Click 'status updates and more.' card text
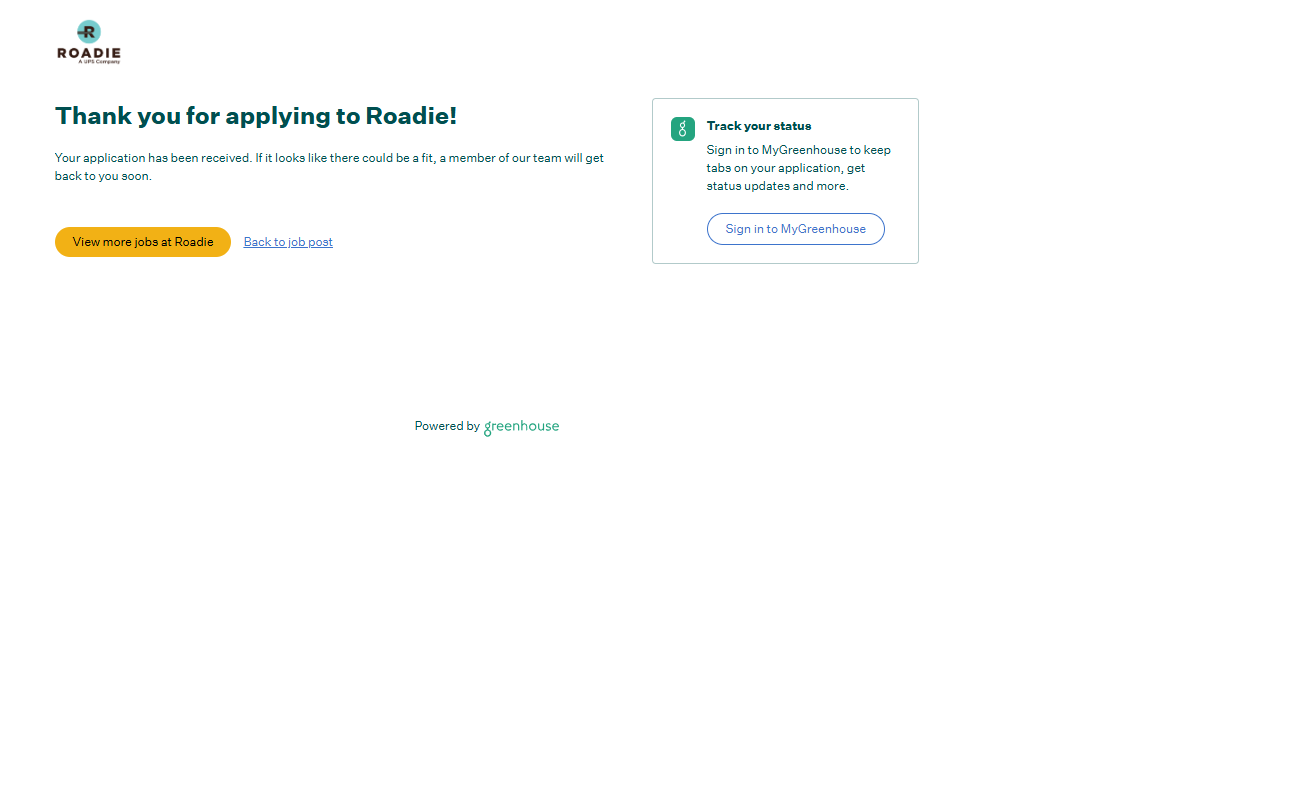The image size is (1297, 785). pyautogui.click(x=777, y=186)
